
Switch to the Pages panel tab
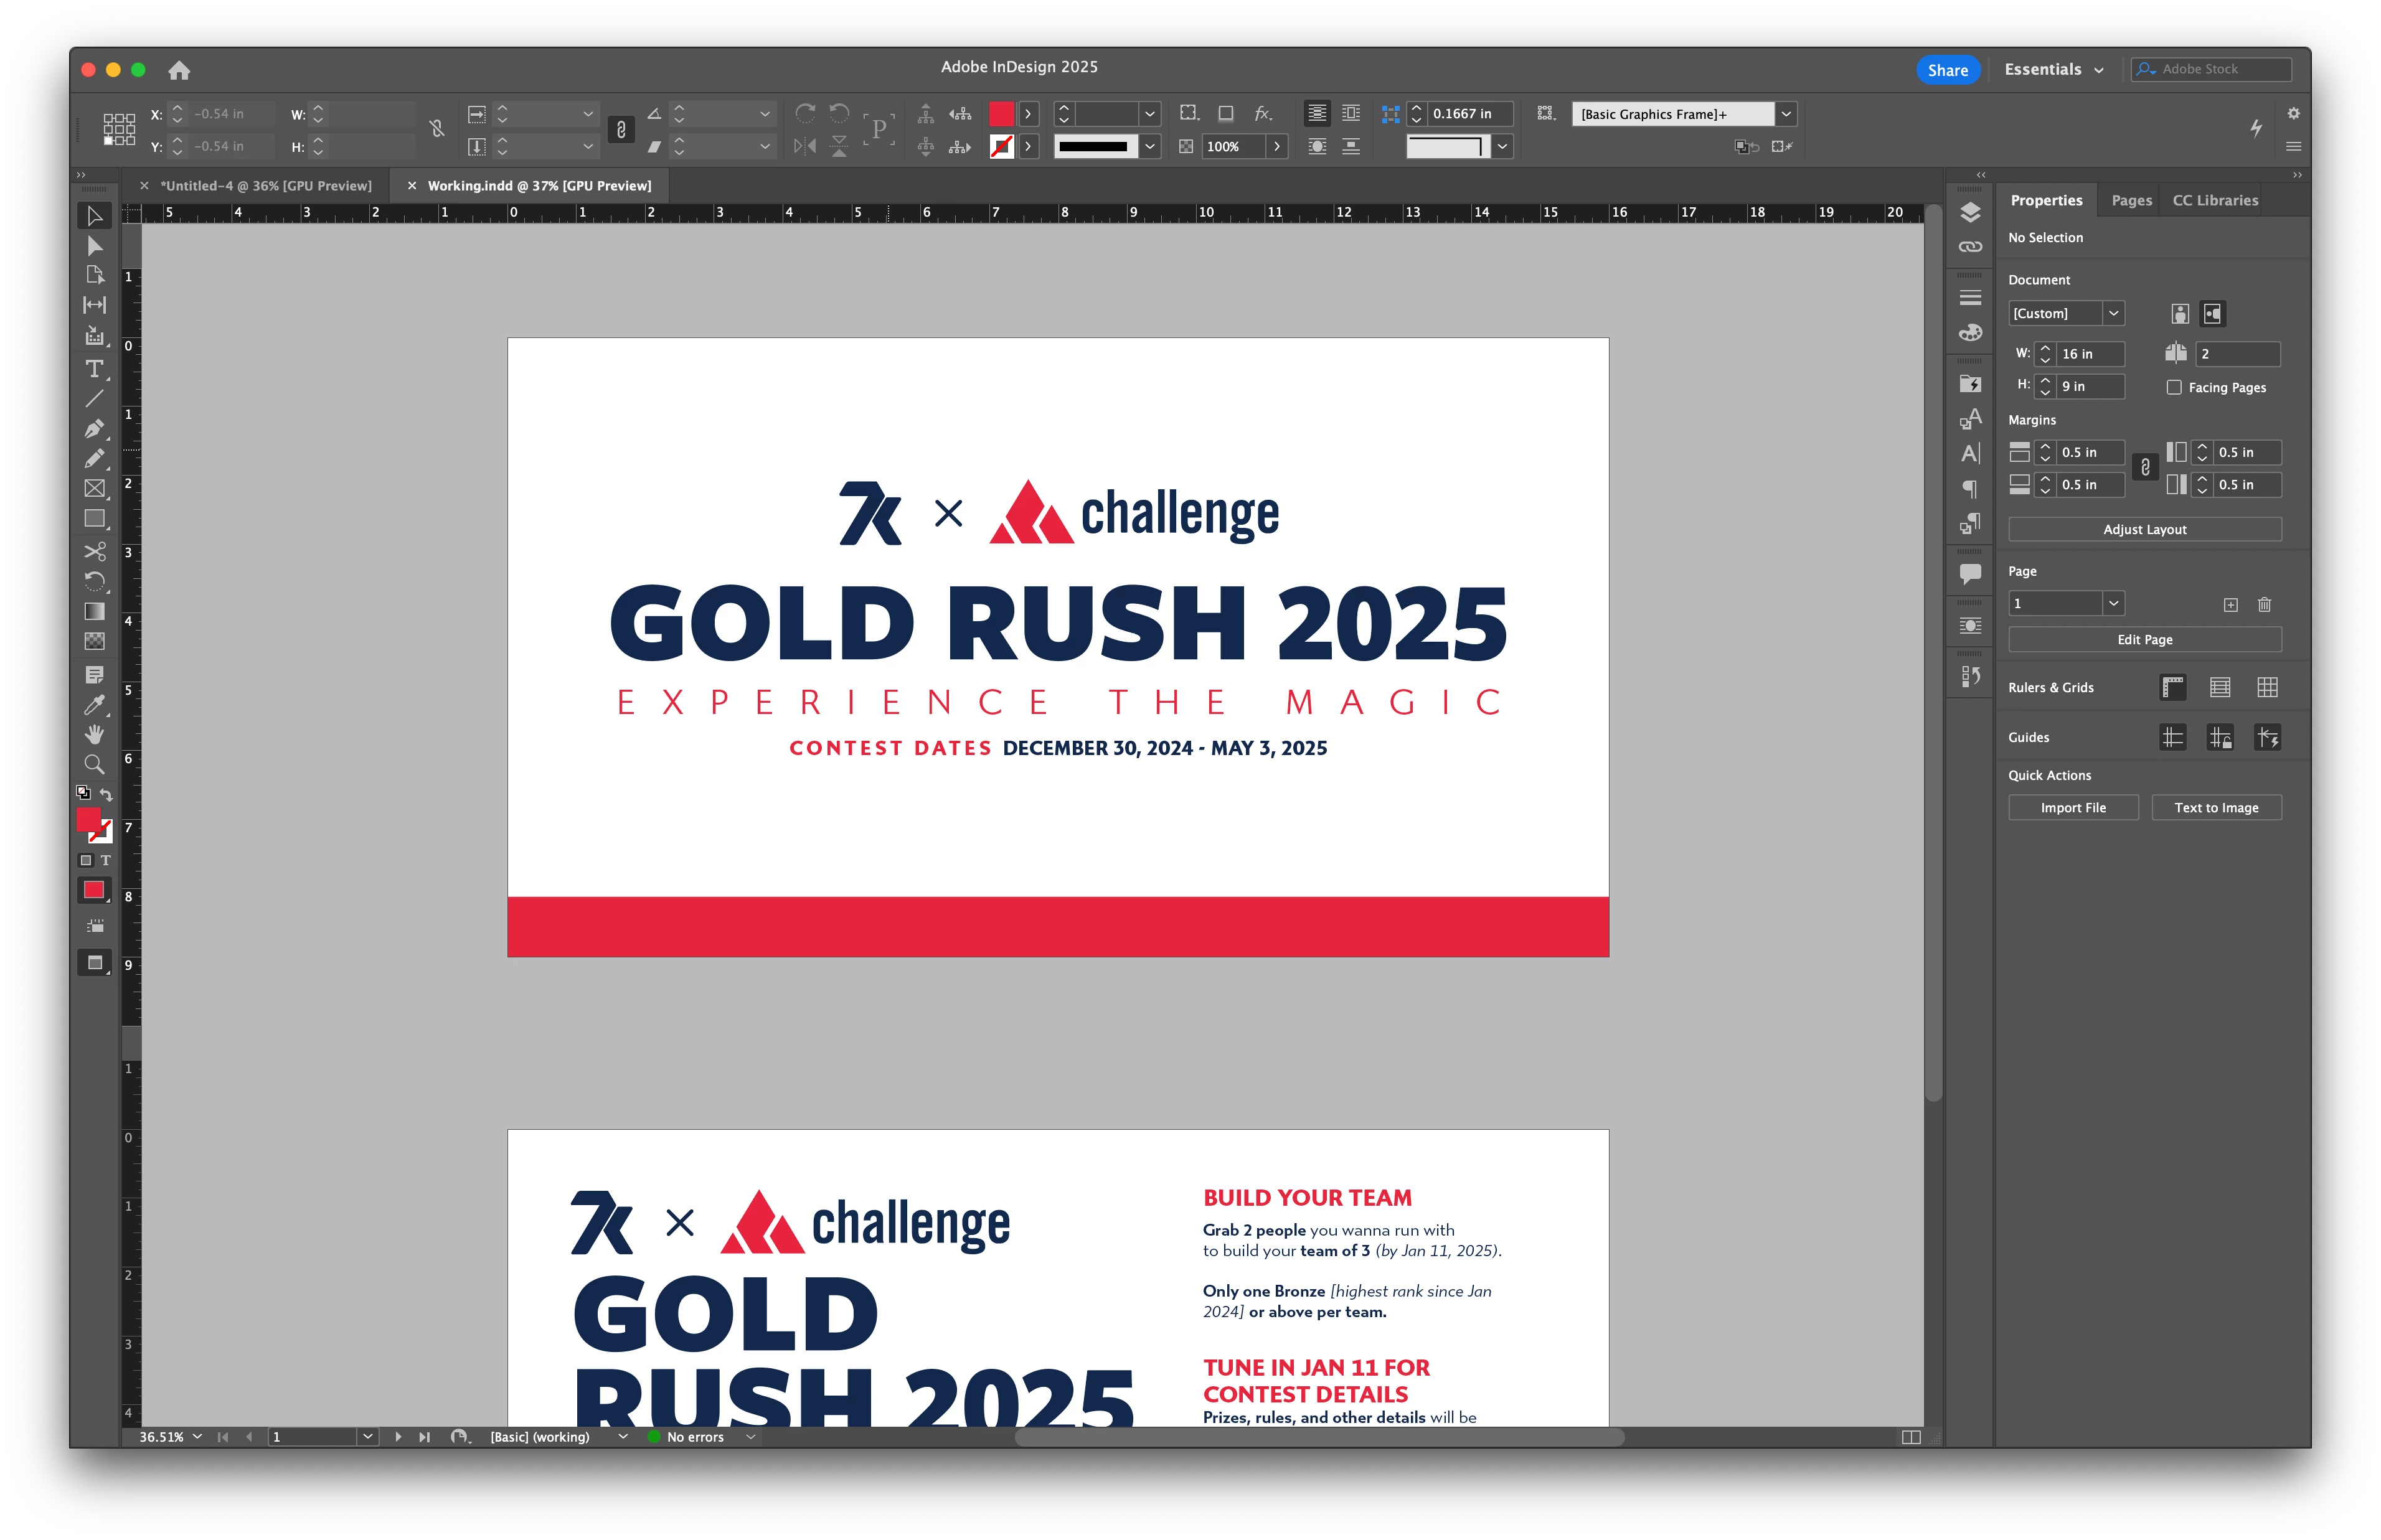click(x=2131, y=200)
